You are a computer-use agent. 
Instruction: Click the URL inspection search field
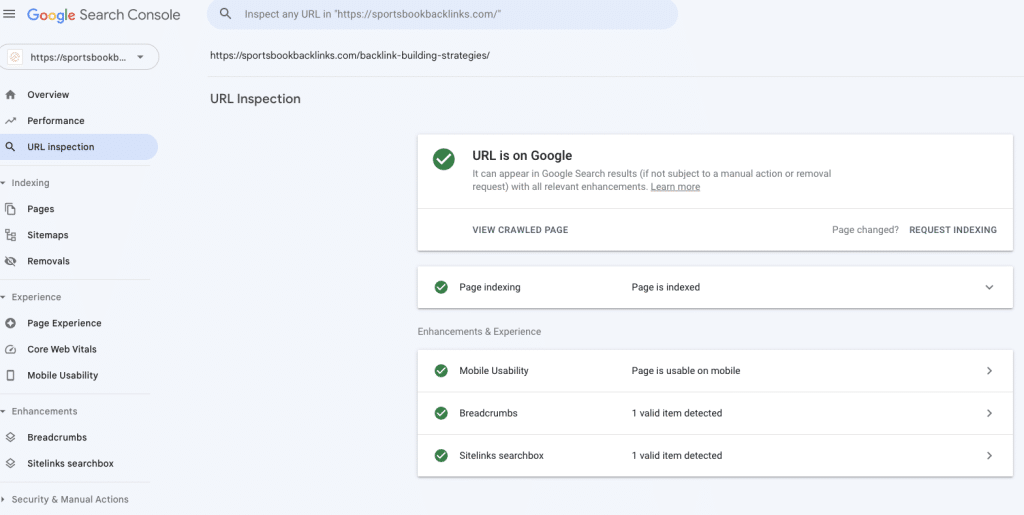pyautogui.click(x=450, y=15)
